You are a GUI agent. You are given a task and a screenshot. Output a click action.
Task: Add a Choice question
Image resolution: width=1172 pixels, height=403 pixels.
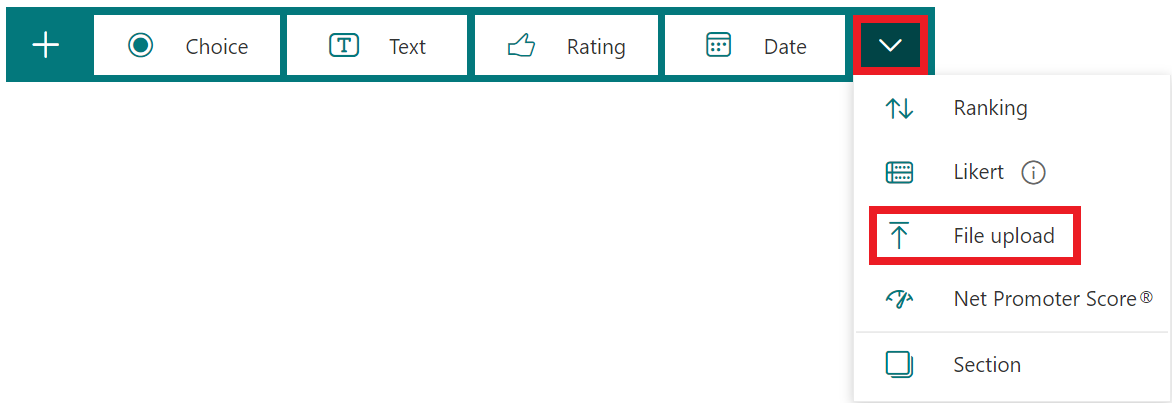point(187,46)
